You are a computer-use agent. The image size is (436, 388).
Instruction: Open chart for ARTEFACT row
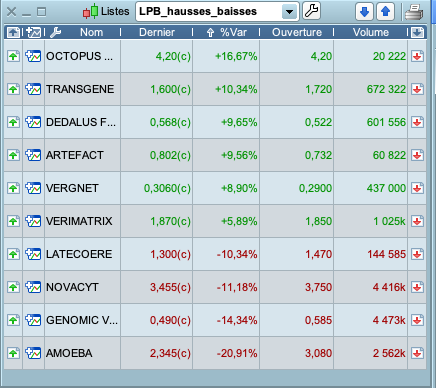point(33,155)
